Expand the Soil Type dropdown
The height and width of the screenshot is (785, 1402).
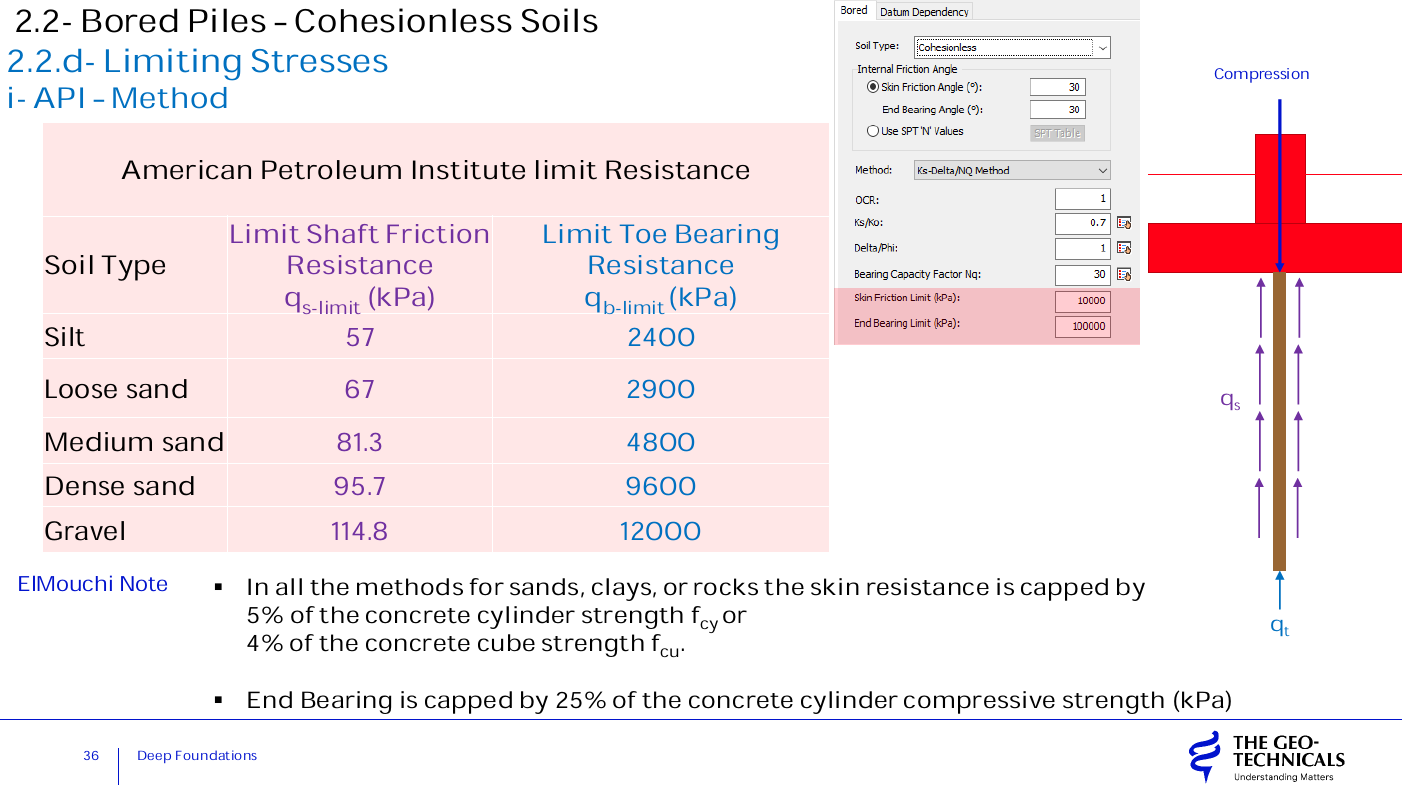coord(1102,47)
